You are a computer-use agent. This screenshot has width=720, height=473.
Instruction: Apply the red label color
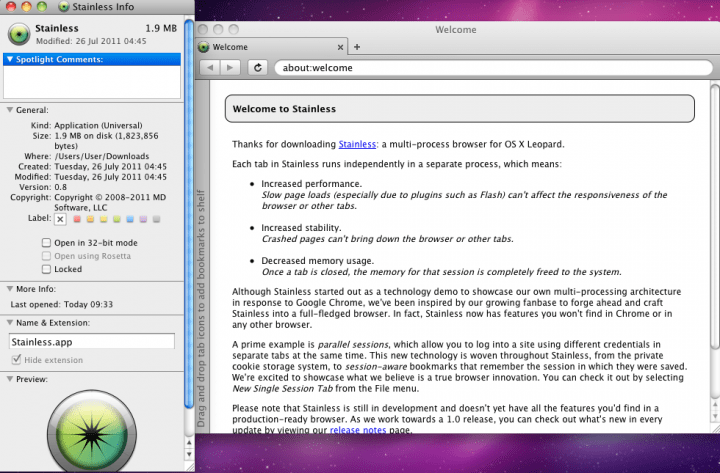[77, 219]
